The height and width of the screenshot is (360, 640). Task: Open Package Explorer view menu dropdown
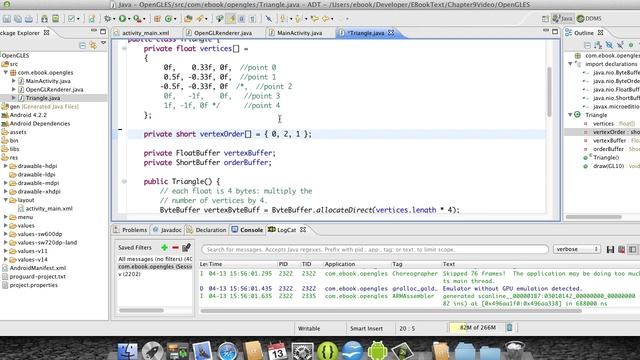pos(104,43)
